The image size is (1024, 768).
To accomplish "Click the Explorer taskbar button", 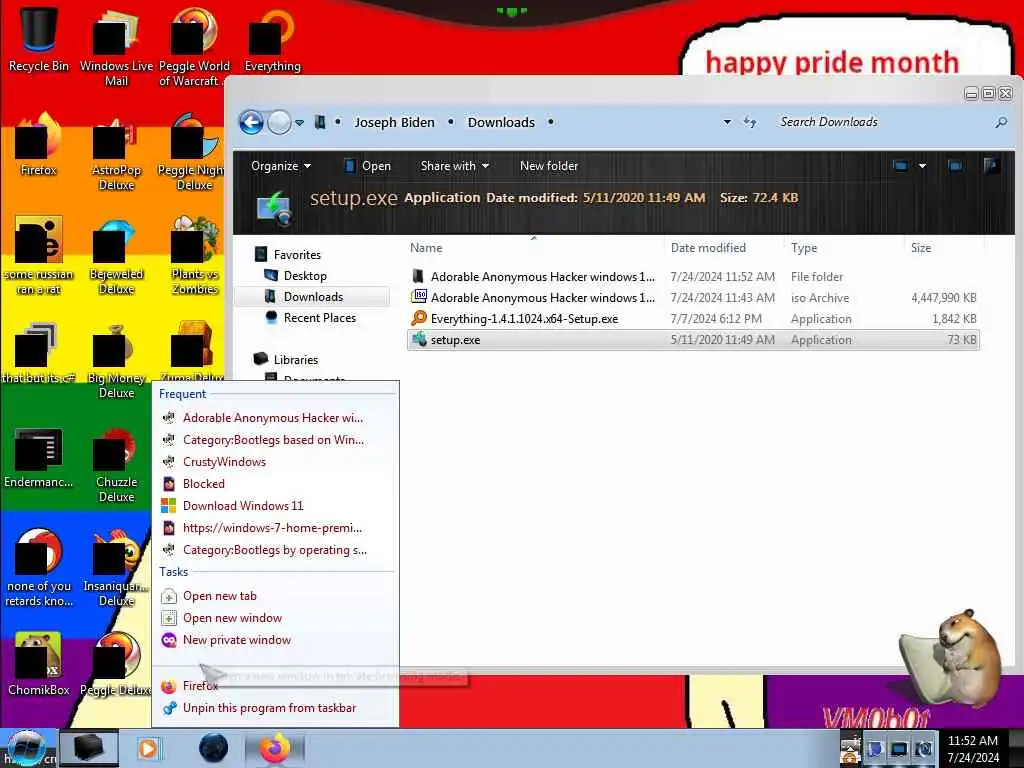I will point(89,748).
